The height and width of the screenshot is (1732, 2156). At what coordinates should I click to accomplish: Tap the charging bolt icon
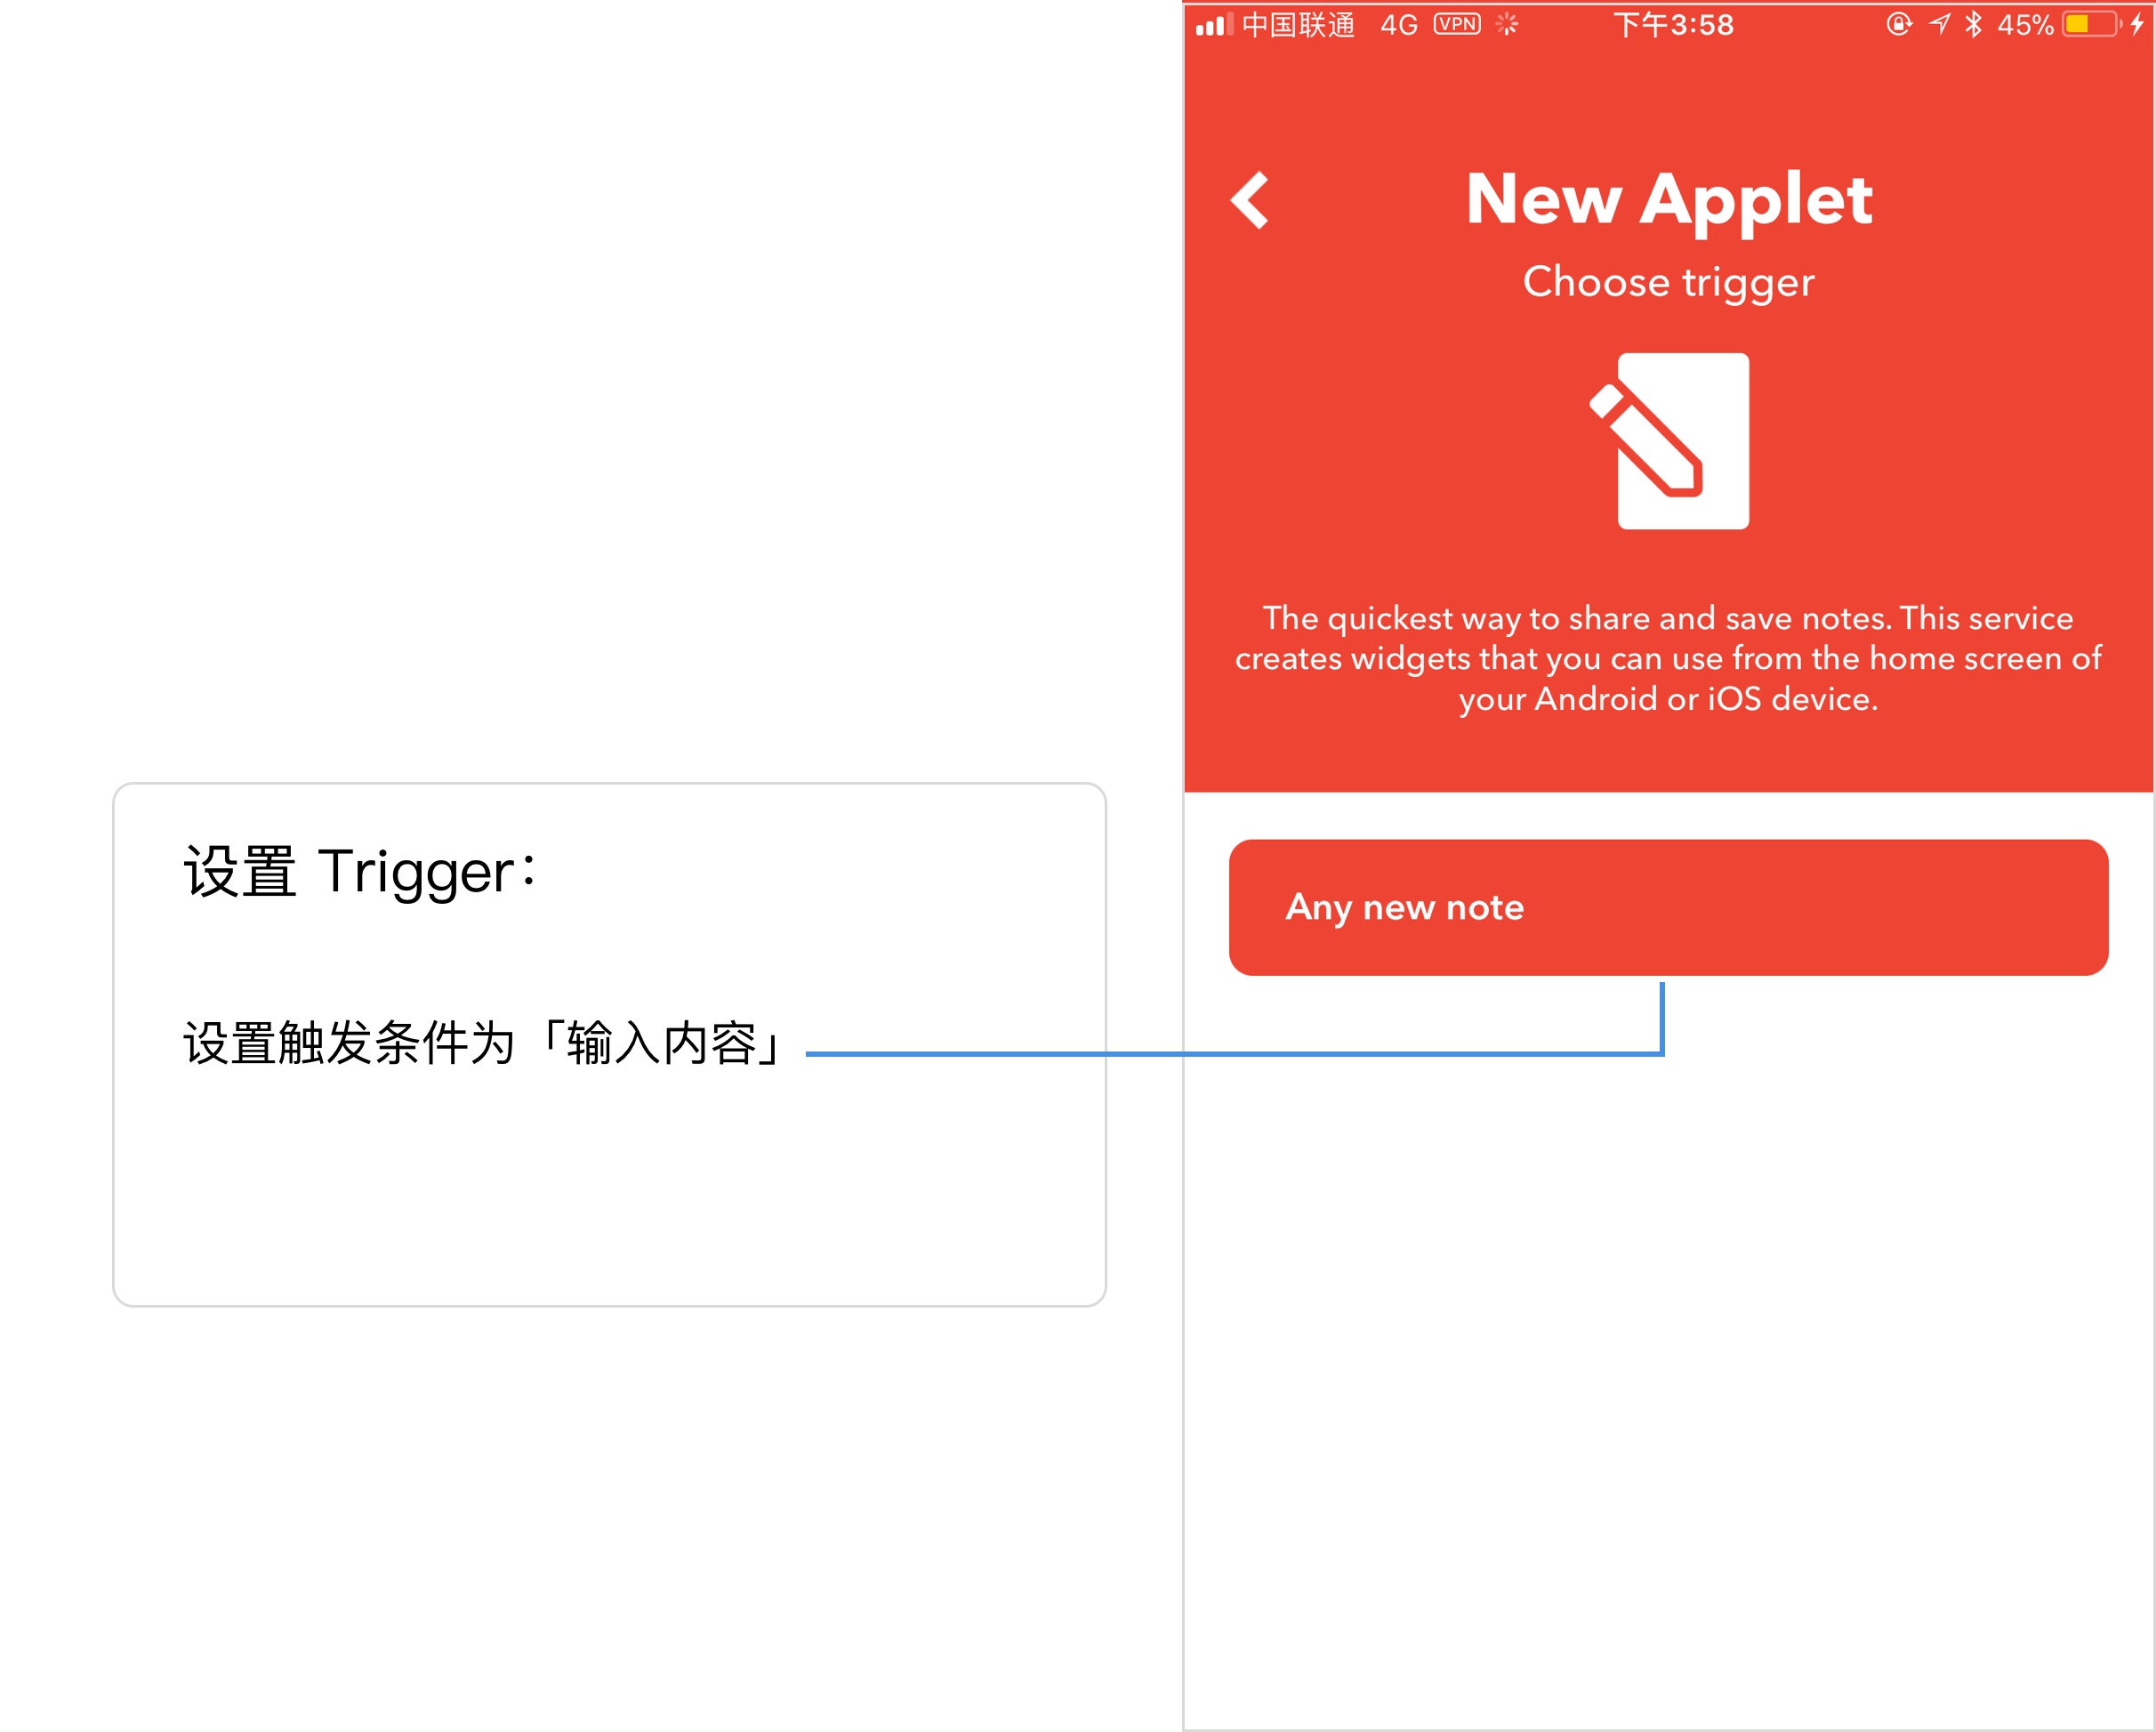point(2137,24)
